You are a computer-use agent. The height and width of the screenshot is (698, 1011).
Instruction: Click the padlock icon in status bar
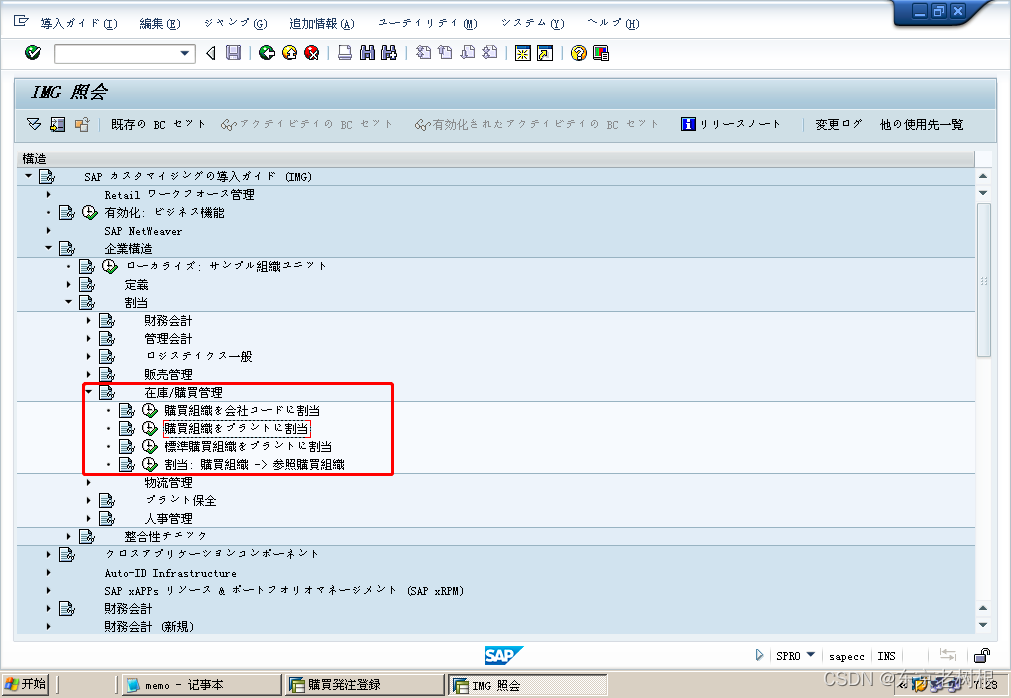tap(981, 655)
